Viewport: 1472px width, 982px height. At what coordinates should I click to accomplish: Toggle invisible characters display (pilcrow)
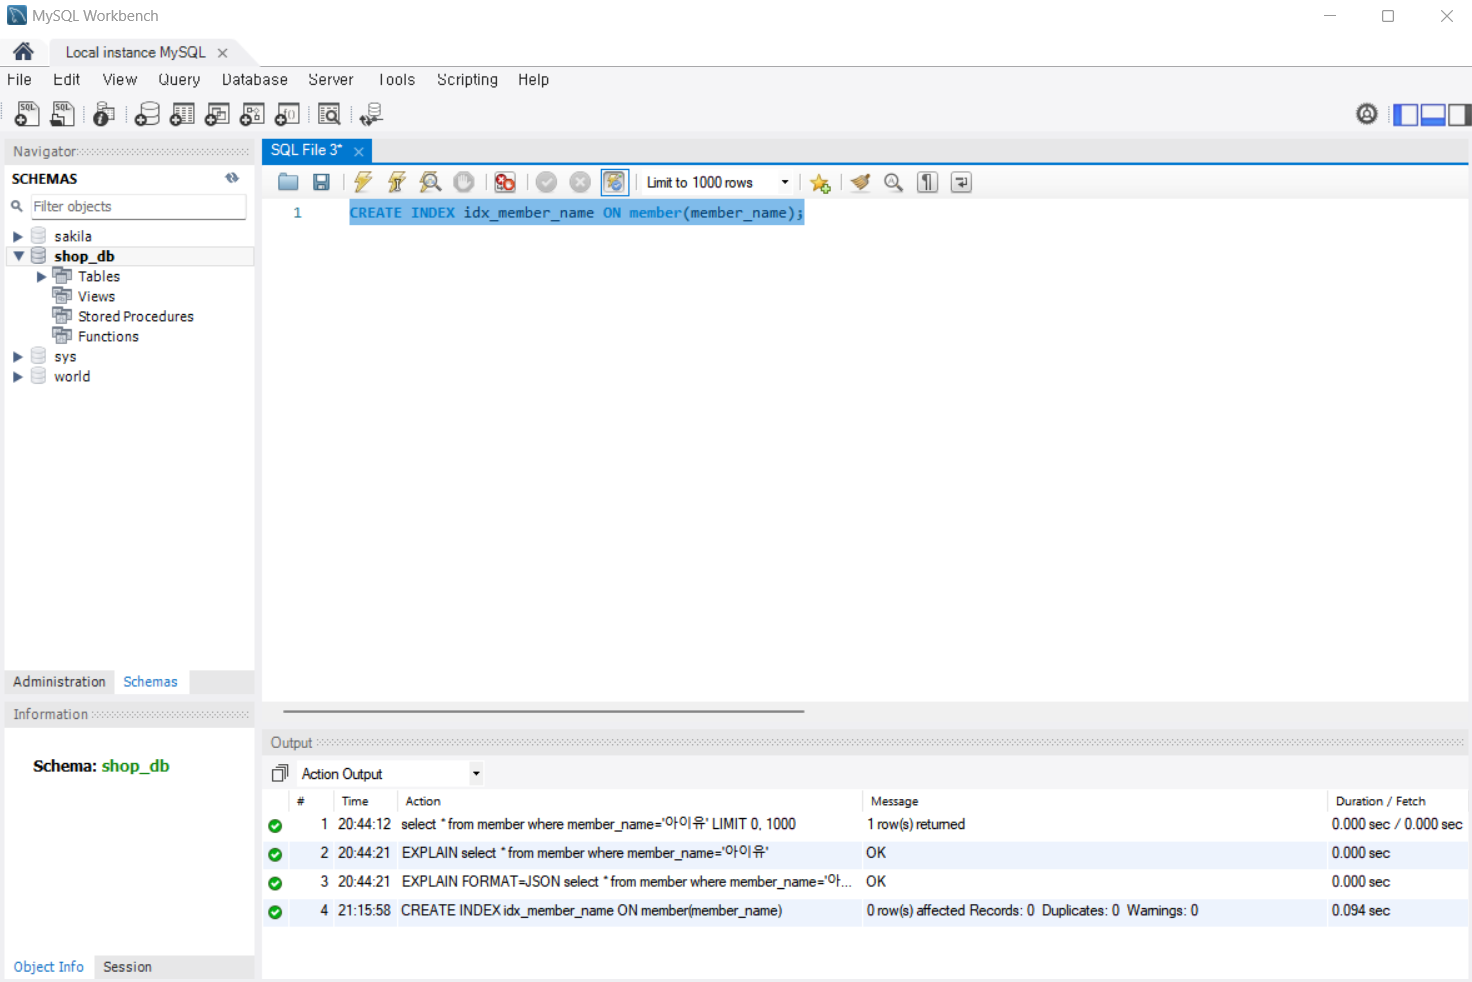pyautogui.click(x=928, y=182)
